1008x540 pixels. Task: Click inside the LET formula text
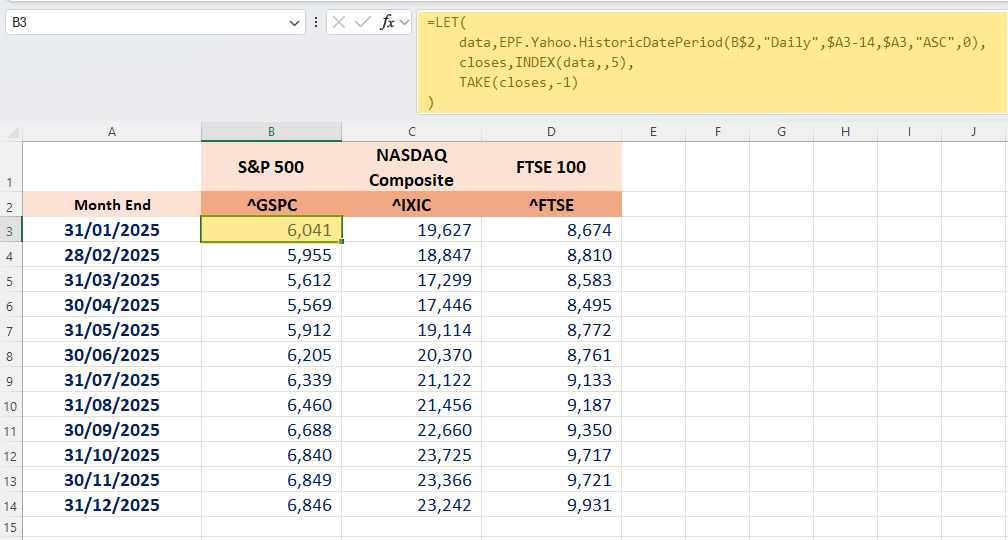tap(712, 62)
